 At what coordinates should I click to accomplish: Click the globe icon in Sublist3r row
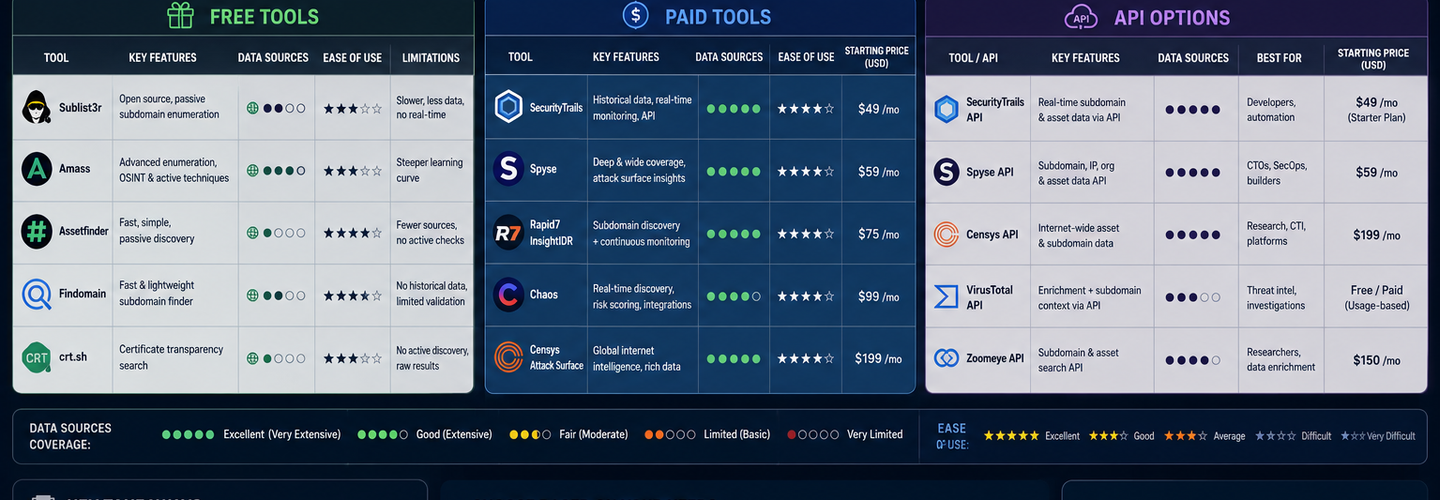point(253,107)
